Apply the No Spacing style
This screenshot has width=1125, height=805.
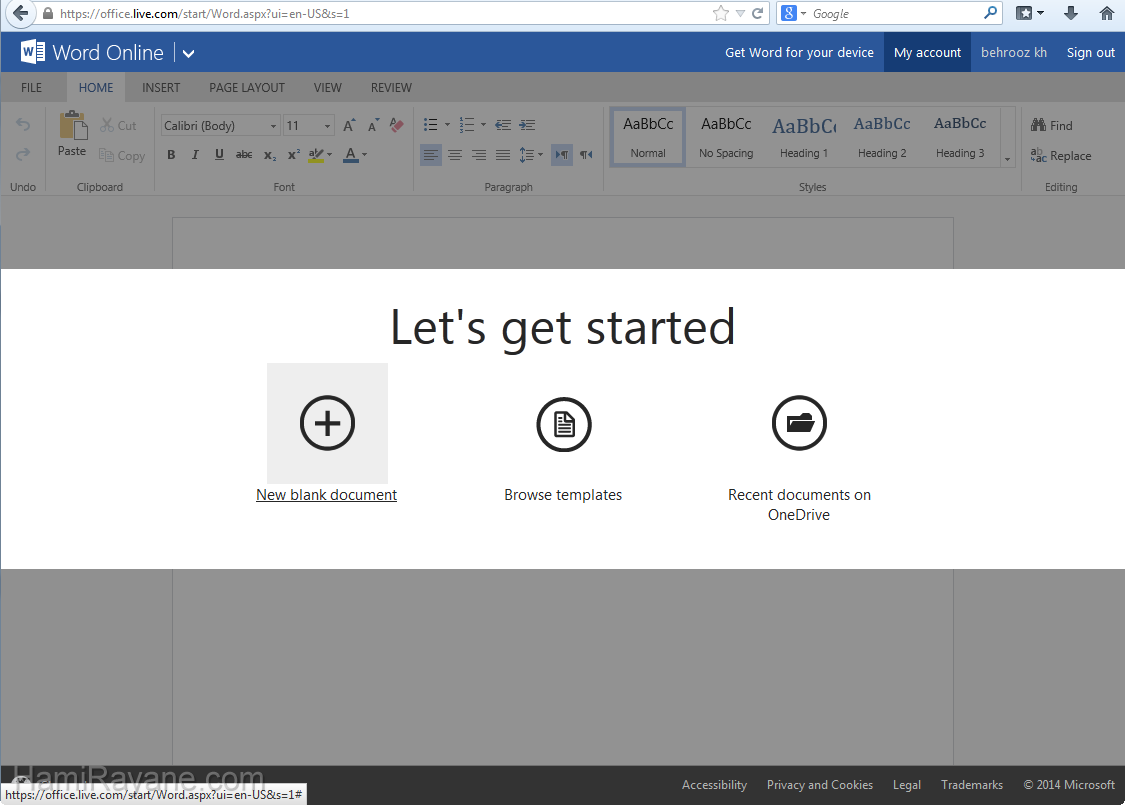[x=726, y=137]
